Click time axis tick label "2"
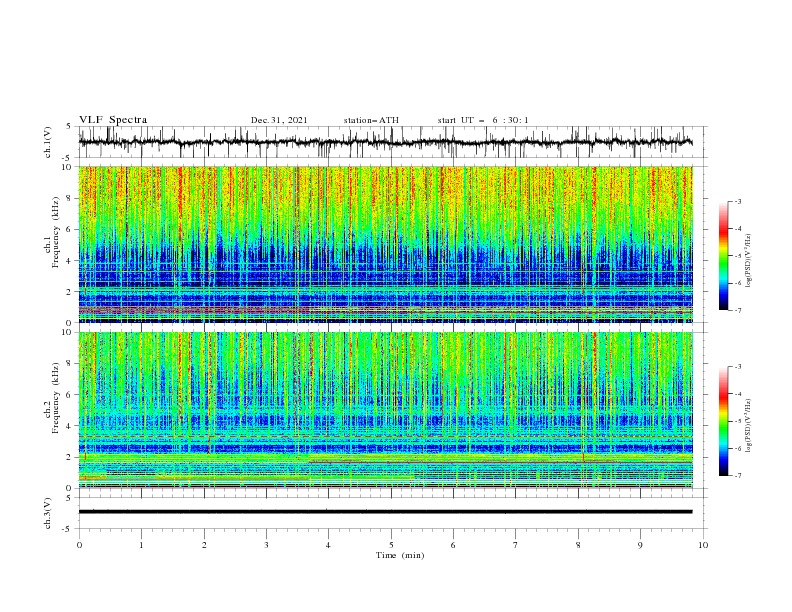Image resolution: width=792 pixels, height=612 pixels. 204,545
